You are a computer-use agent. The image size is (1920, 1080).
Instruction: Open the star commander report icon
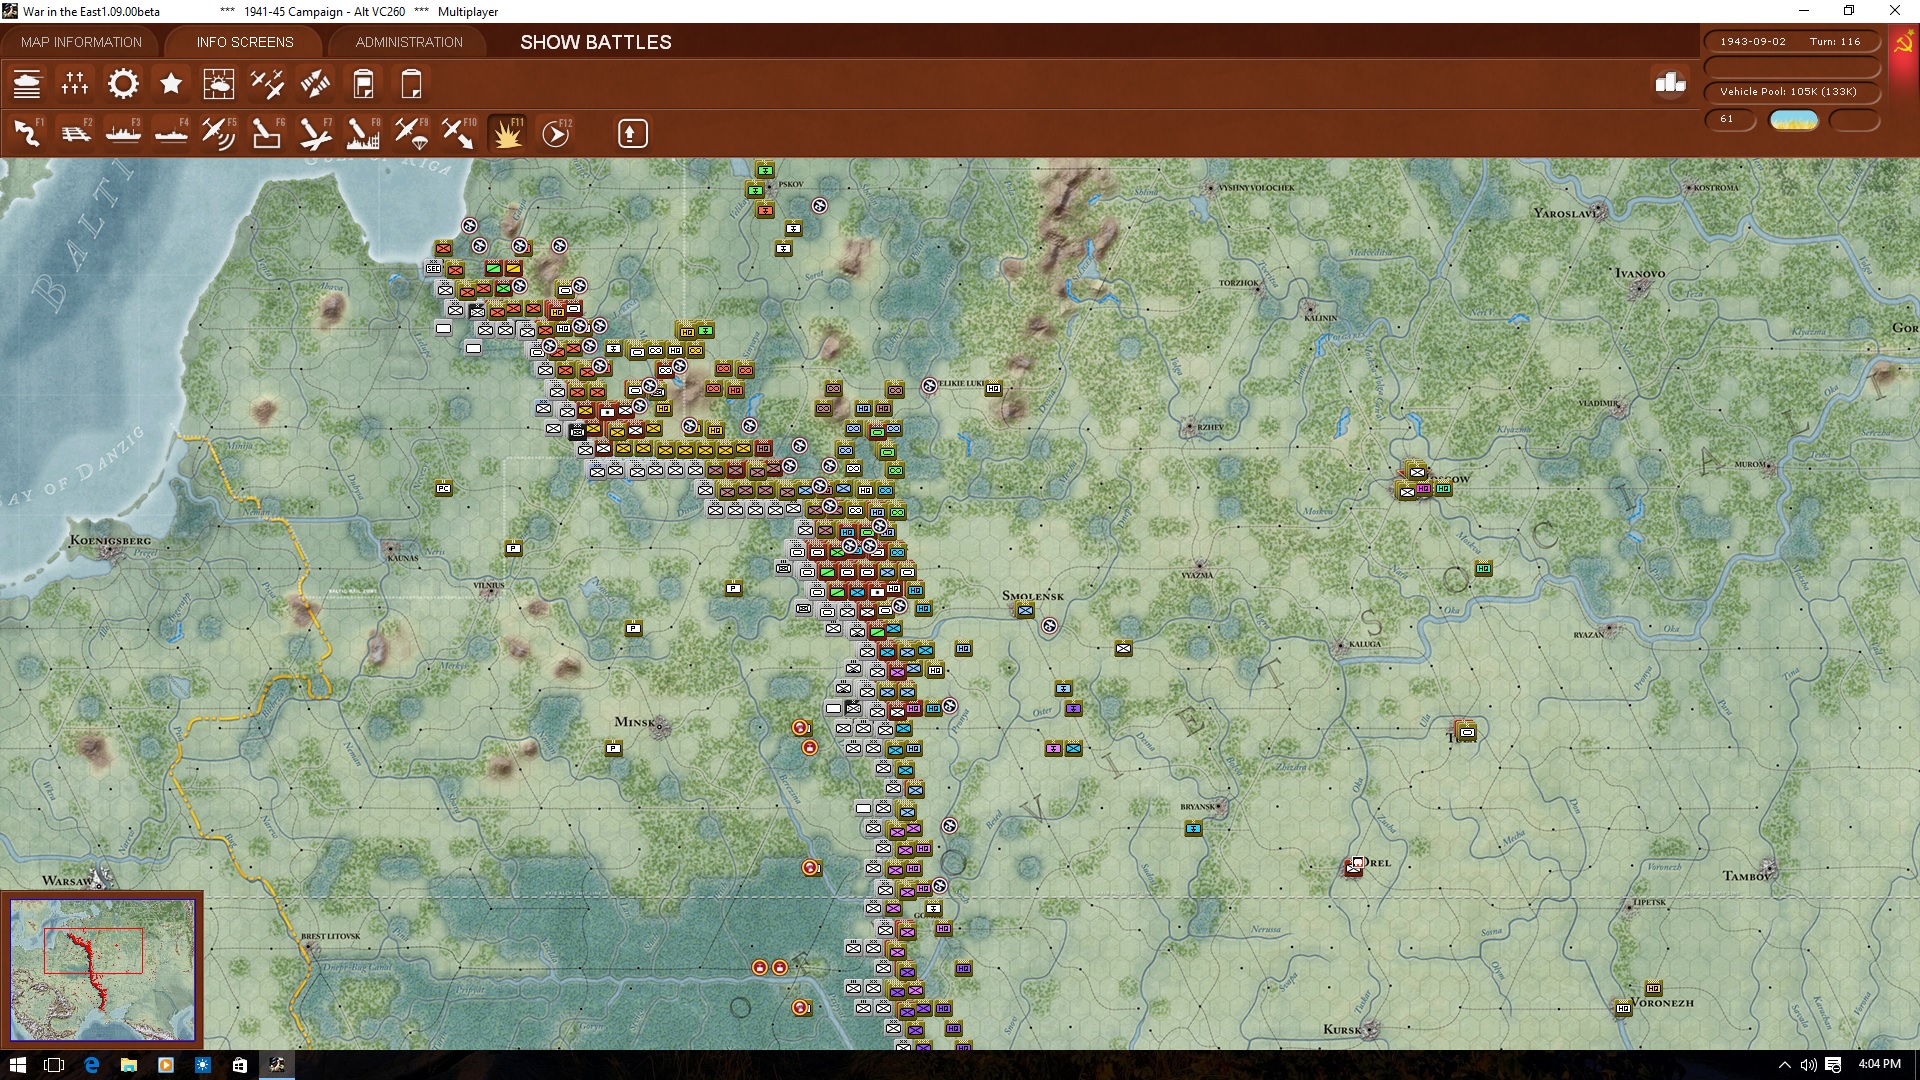(171, 84)
